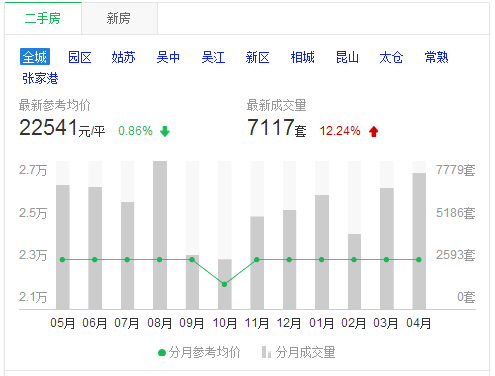Click the green down arrow beside 0.86%
The height and width of the screenshot is (376, 495).
165,131
